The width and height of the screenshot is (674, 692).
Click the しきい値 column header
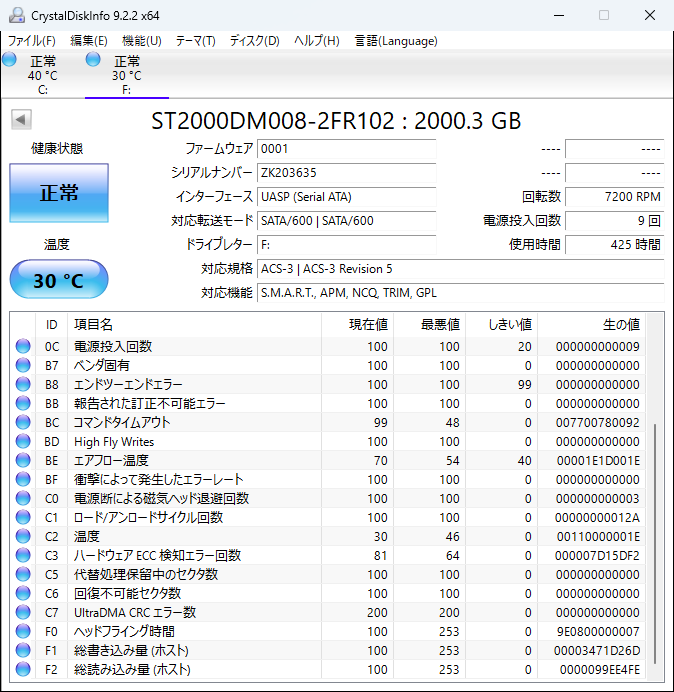click(x=501, y=325)
